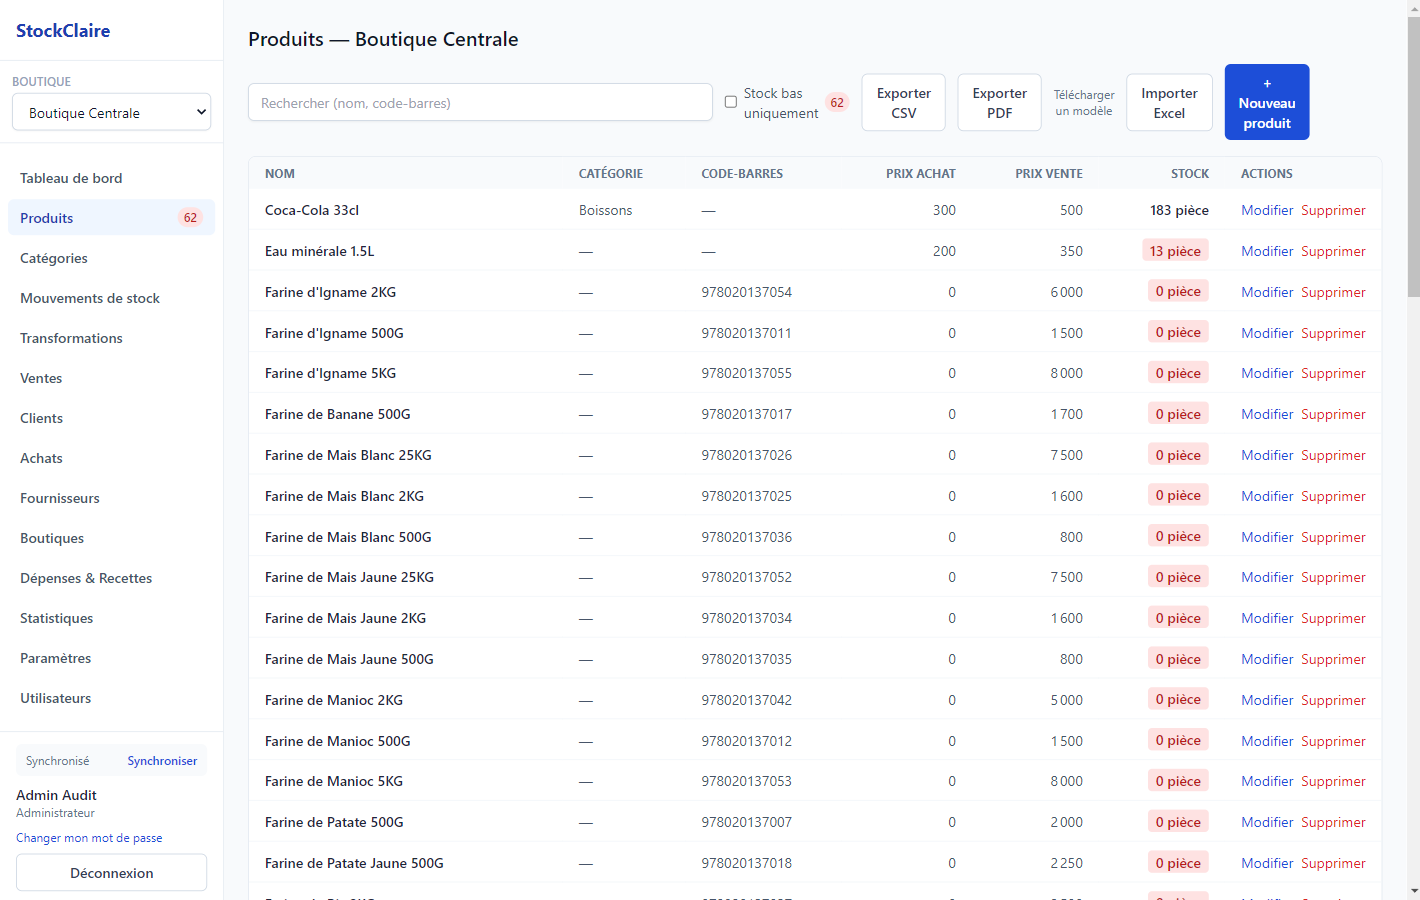Focus the product search field
Image resolution: width=1420 pixels, height=900 pixels.
(480, 102)
